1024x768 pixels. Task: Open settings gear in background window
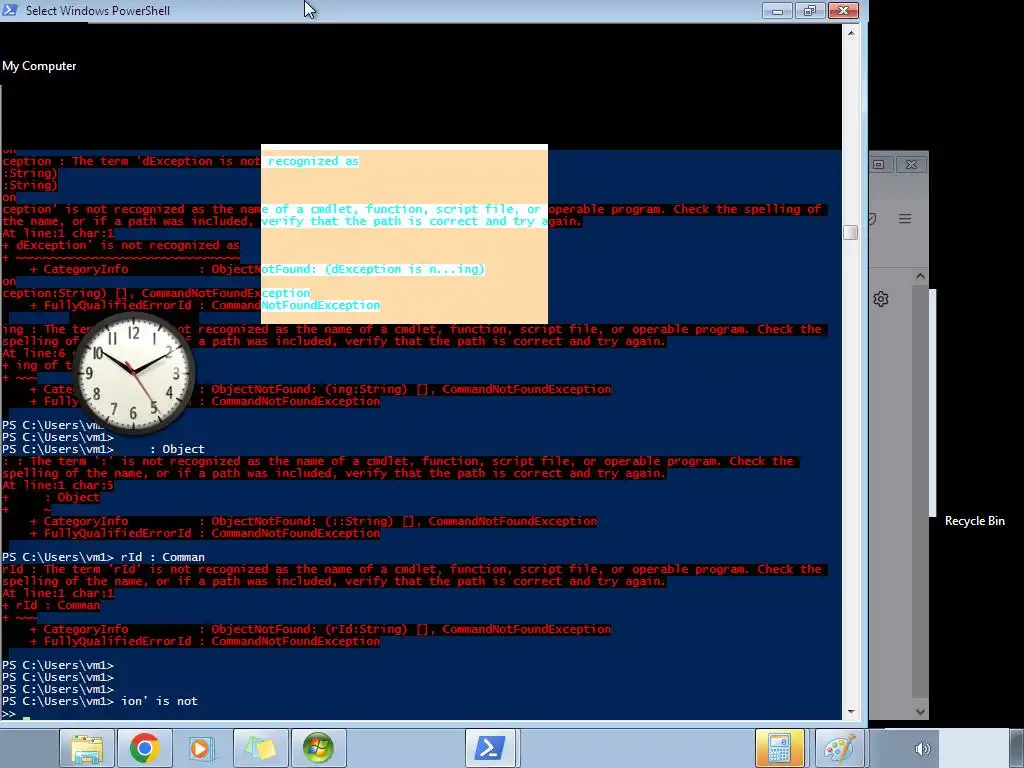881,299
